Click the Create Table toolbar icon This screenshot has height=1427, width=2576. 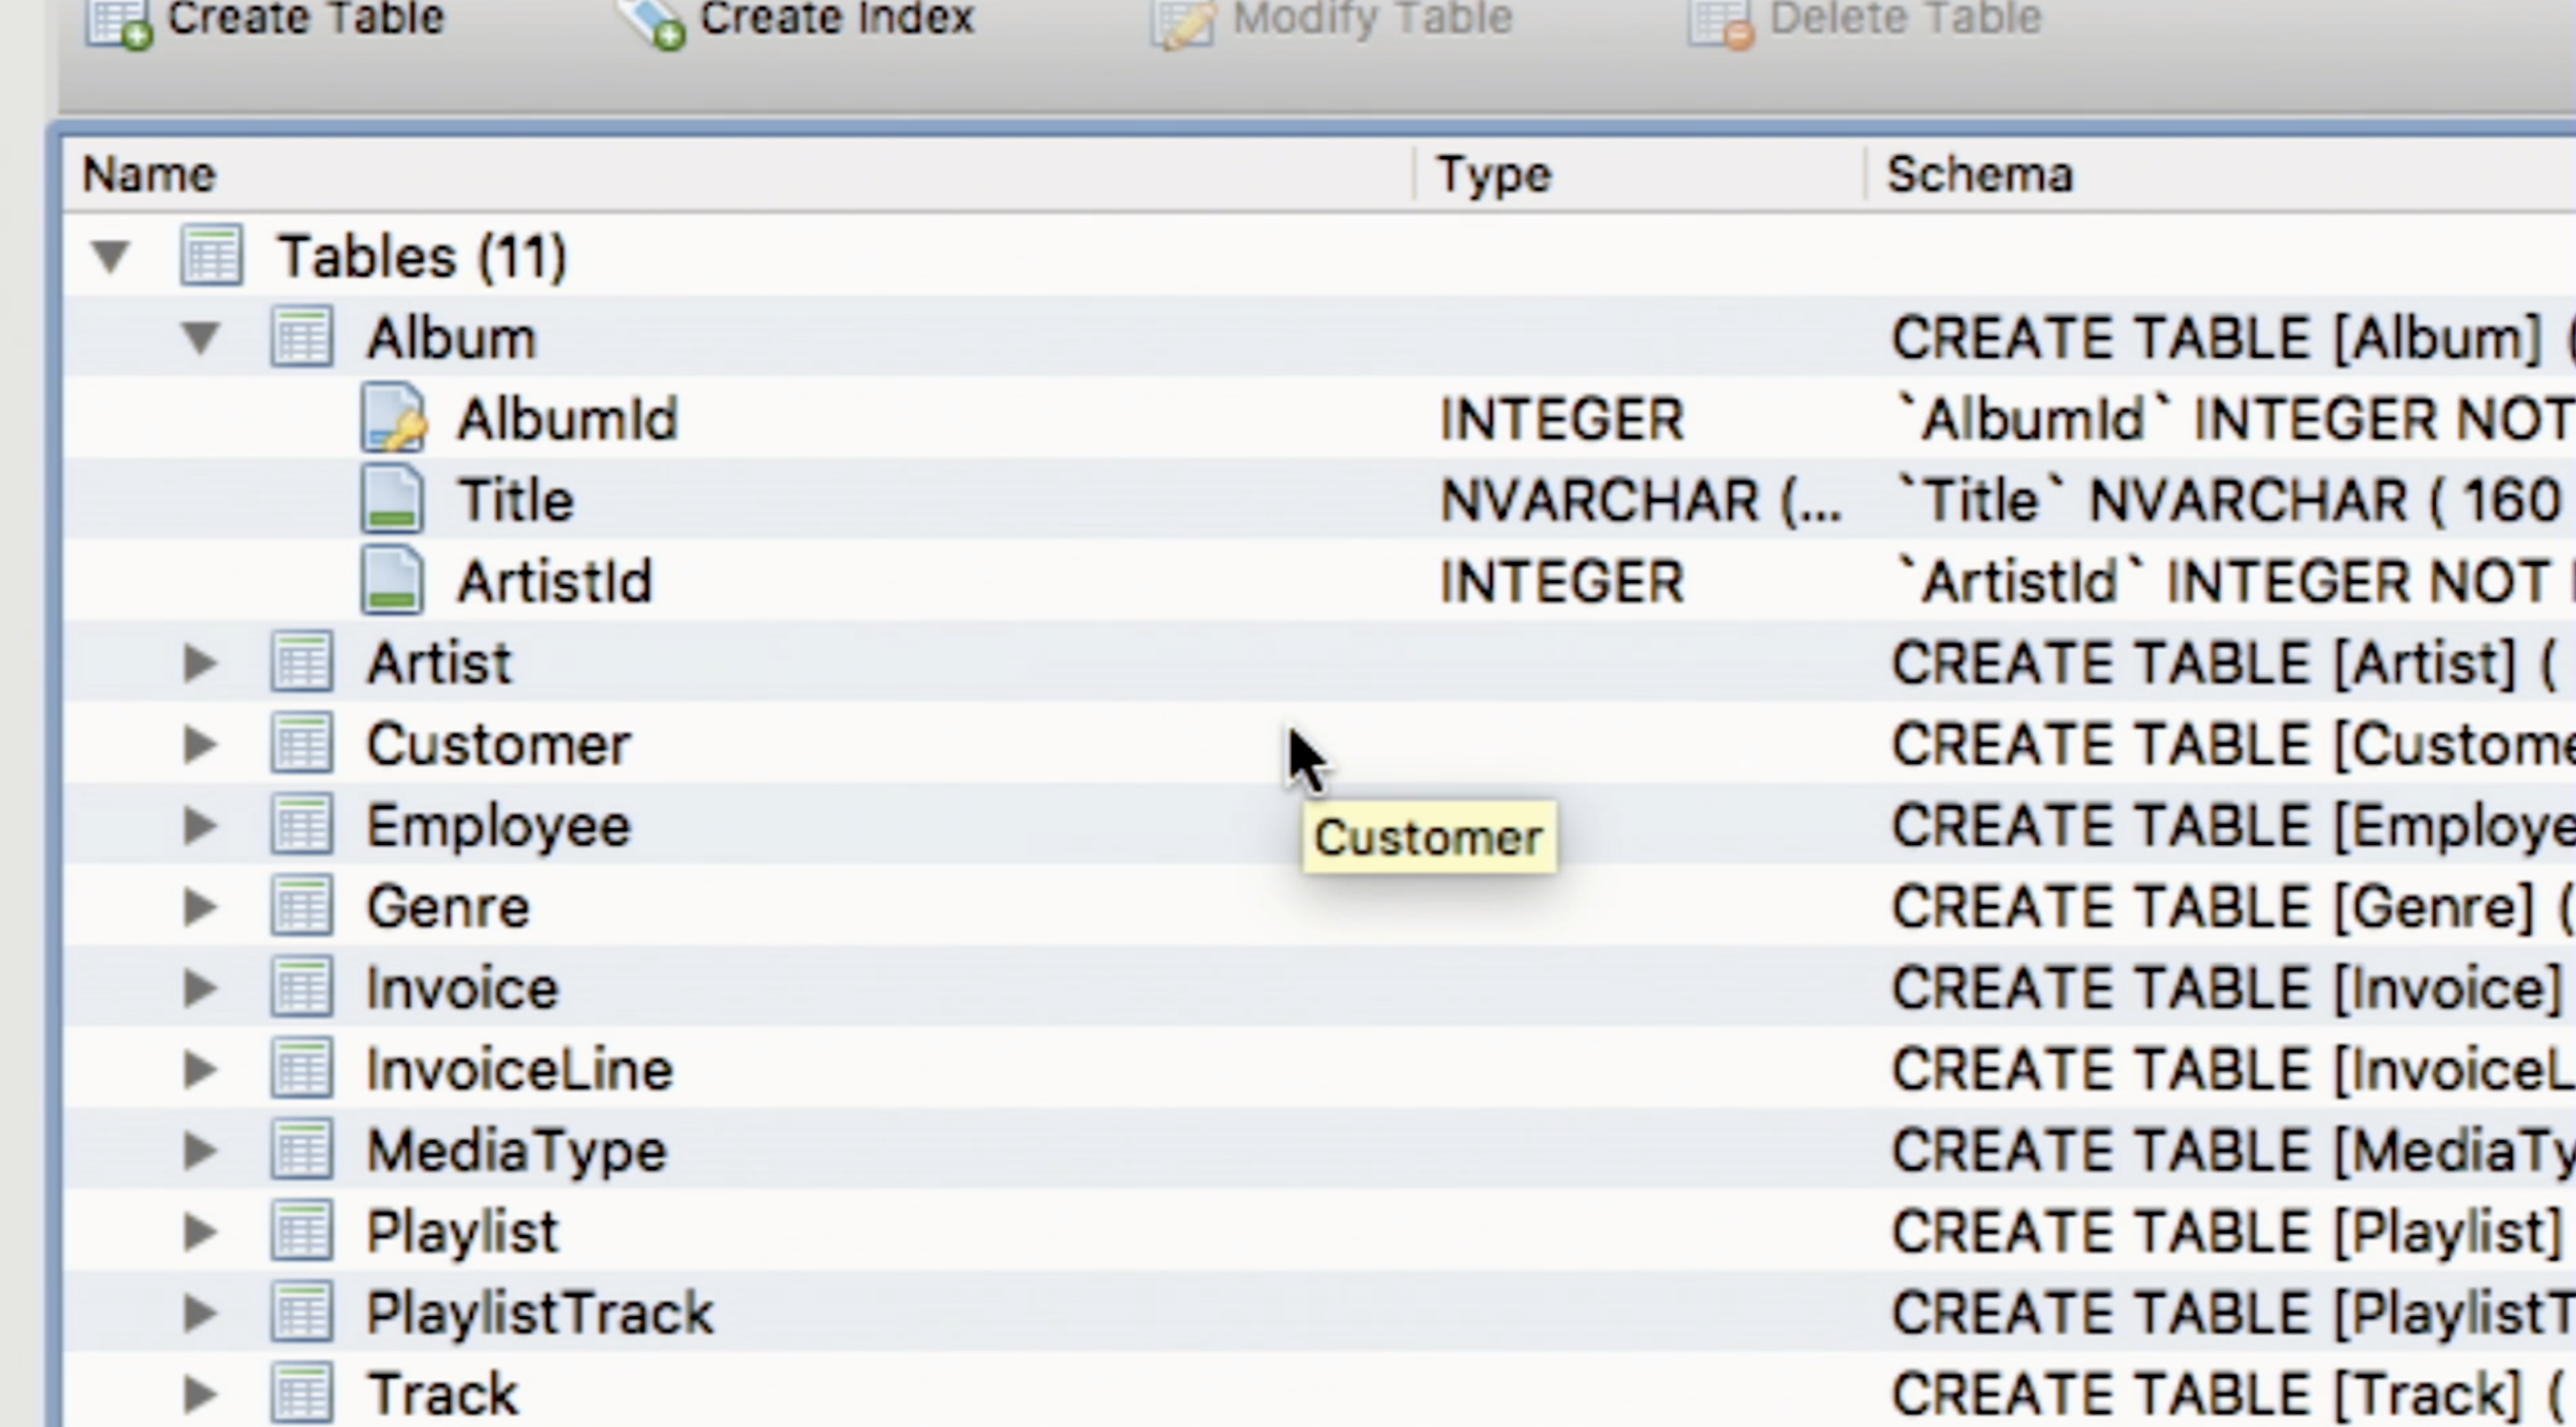point(117,22)
